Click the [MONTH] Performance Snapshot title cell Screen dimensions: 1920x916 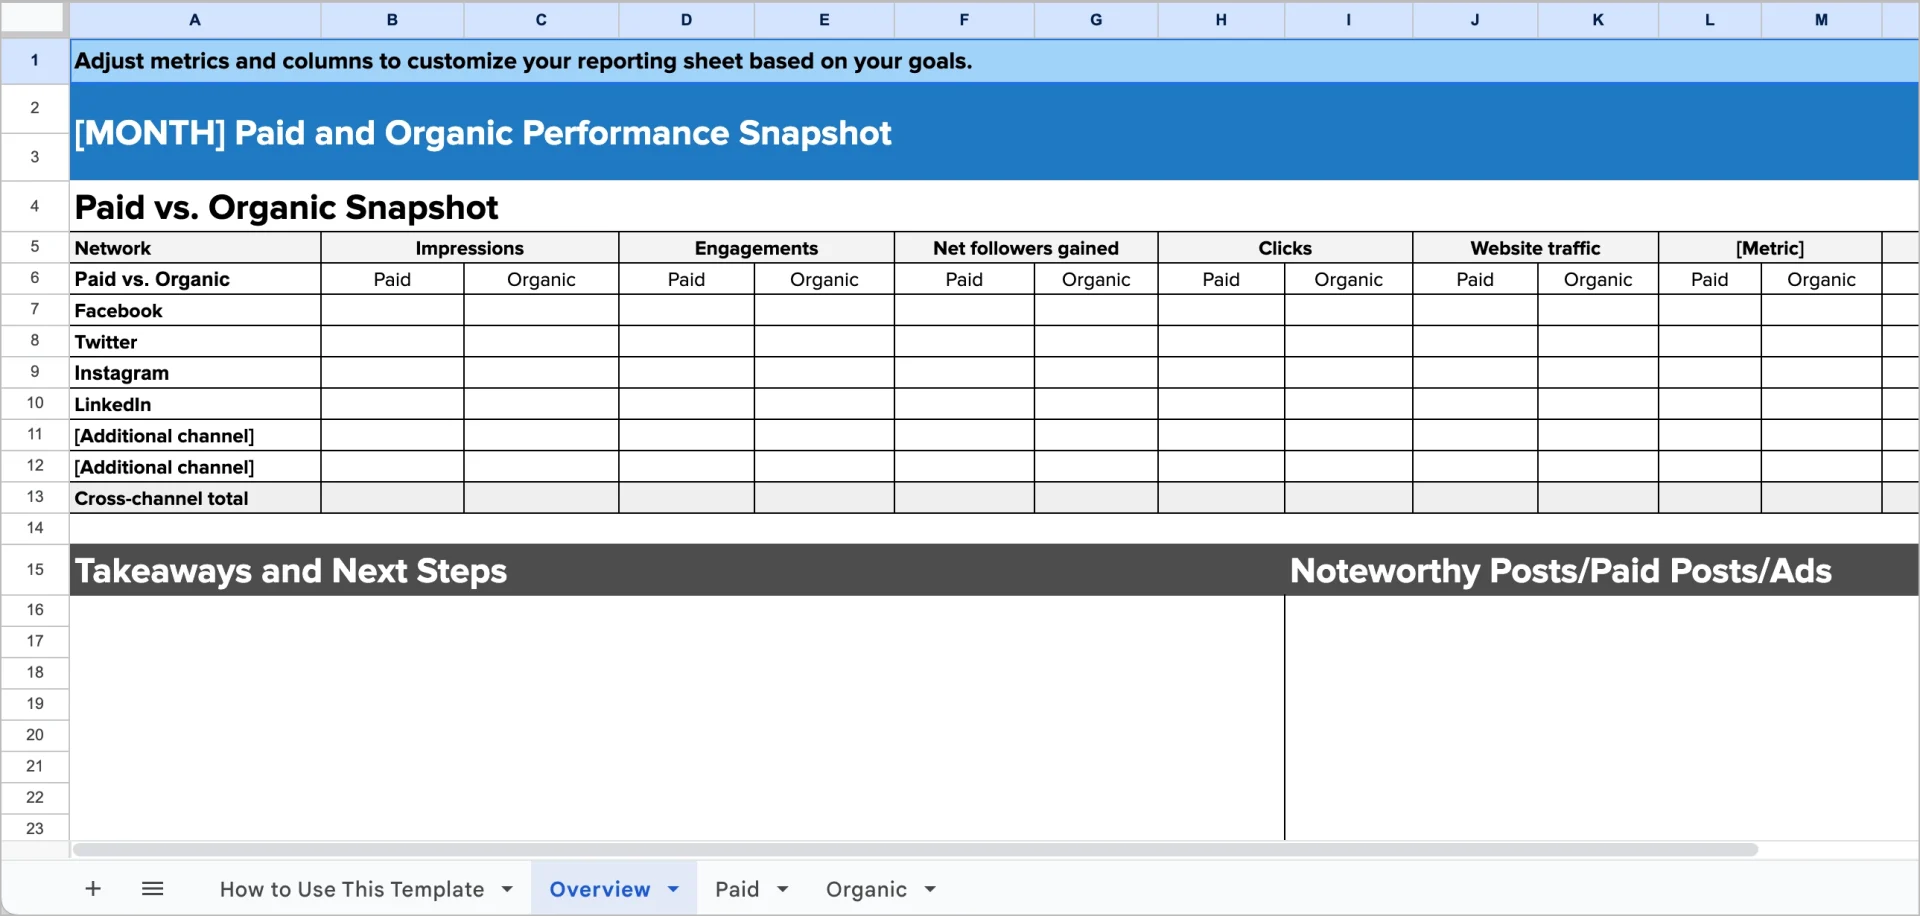tap(482, 132)
